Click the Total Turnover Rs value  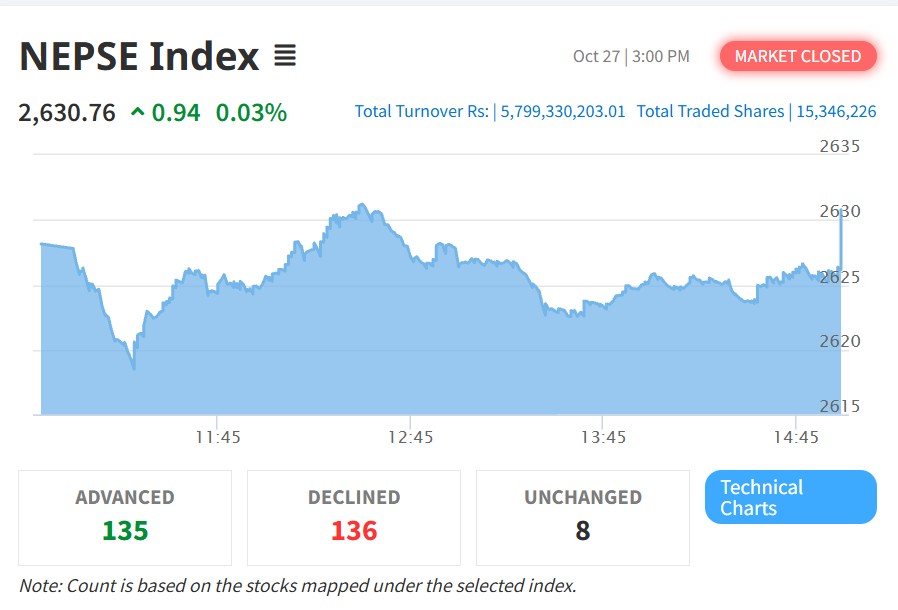click(x=562, y=111)
